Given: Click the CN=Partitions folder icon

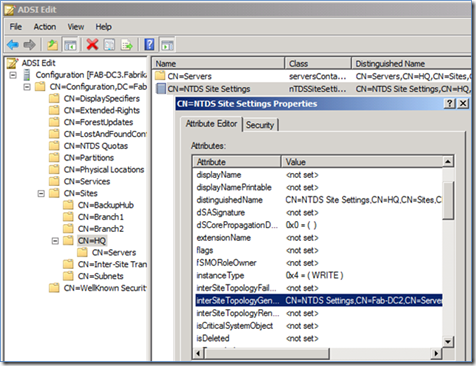Looking at the screenshot, I should (x=54, y=157).
